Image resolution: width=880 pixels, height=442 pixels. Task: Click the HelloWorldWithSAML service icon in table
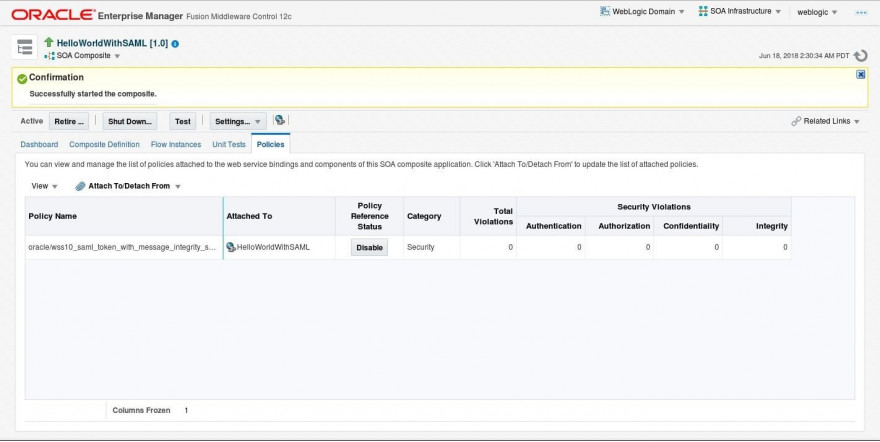tap(231, 247)
